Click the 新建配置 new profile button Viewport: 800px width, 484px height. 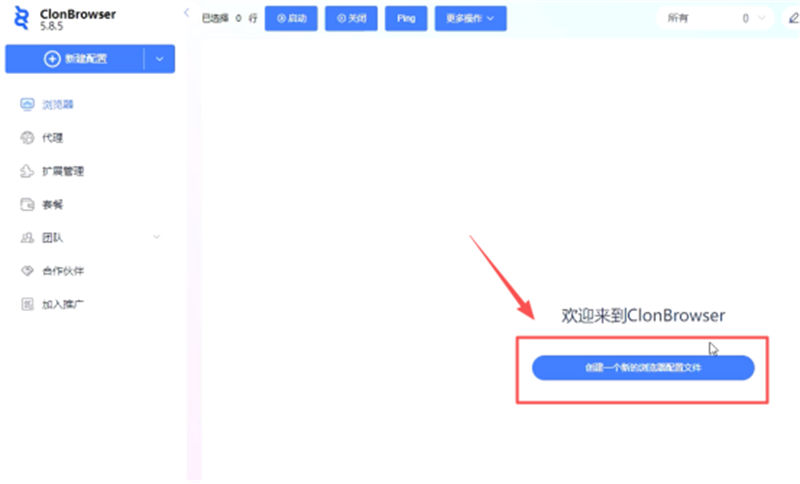coord(75,59)
